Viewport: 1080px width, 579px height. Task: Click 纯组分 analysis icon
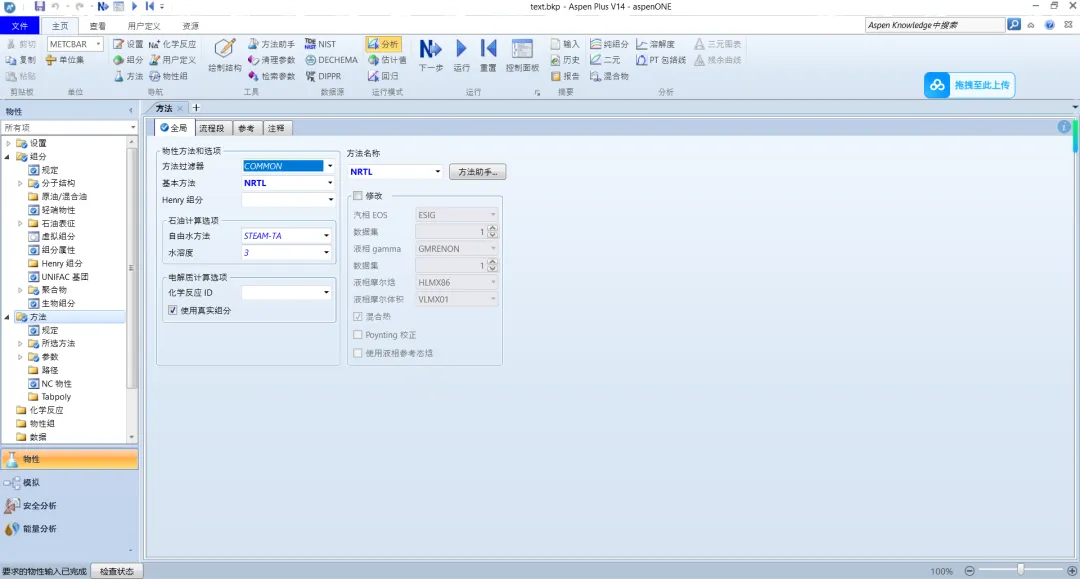tap(609, 44)
